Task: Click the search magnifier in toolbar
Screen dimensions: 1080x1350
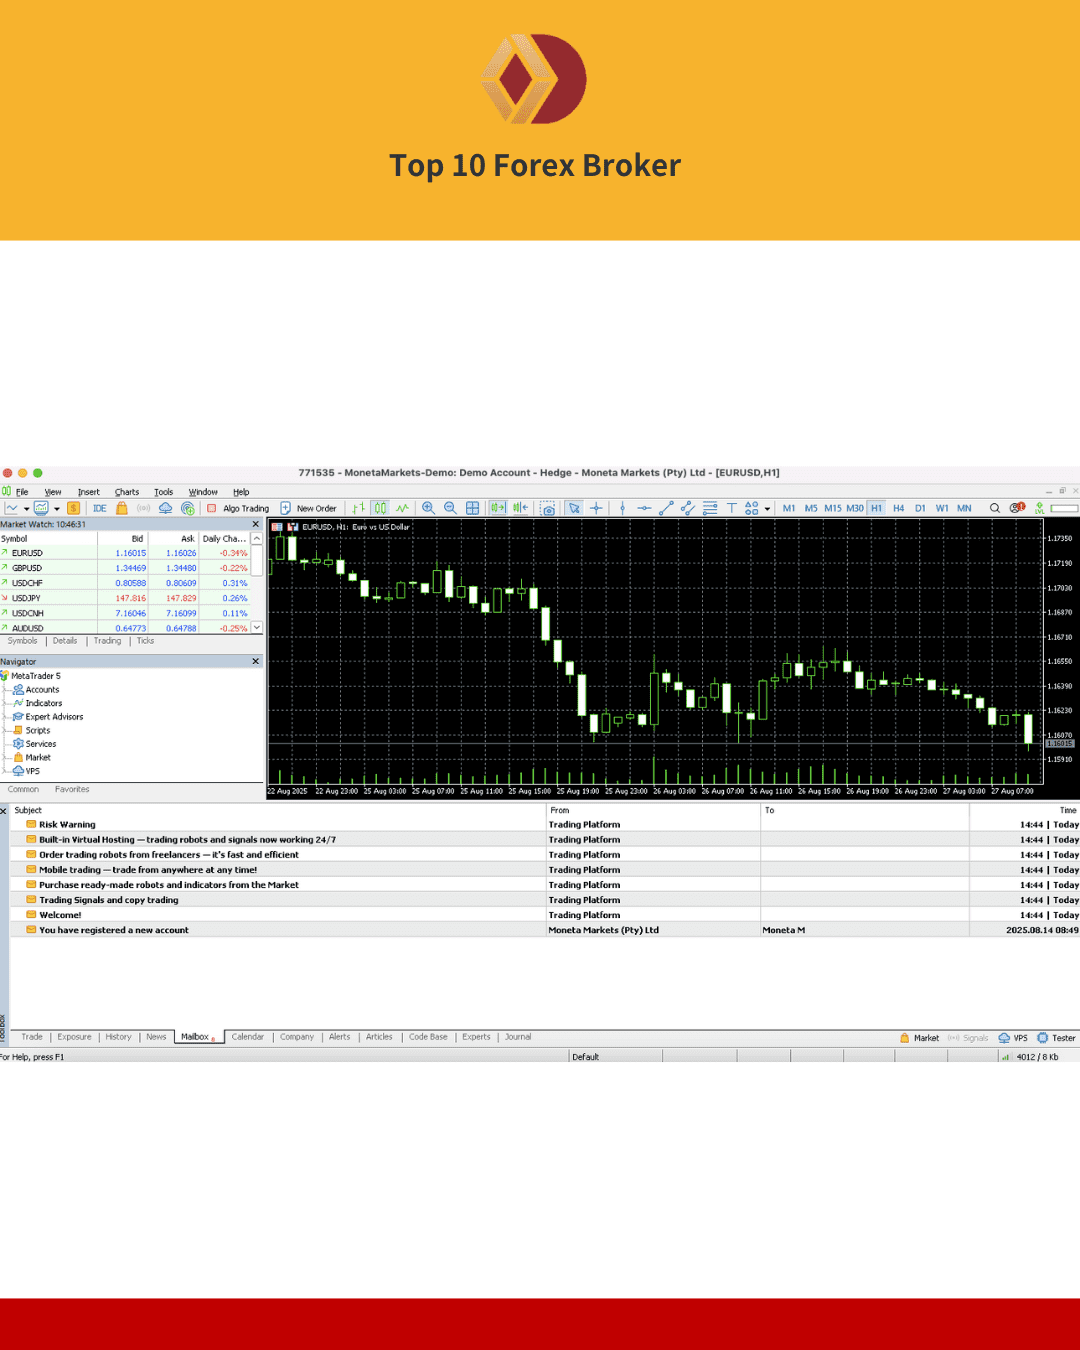Action: pyautogui.click(x=995, y=508)
